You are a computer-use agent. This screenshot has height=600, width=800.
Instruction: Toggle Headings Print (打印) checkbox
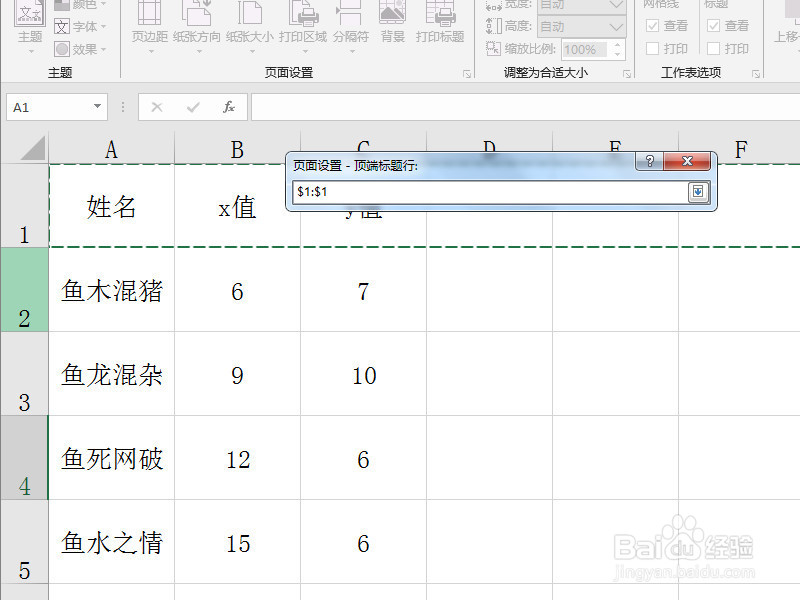713,48
